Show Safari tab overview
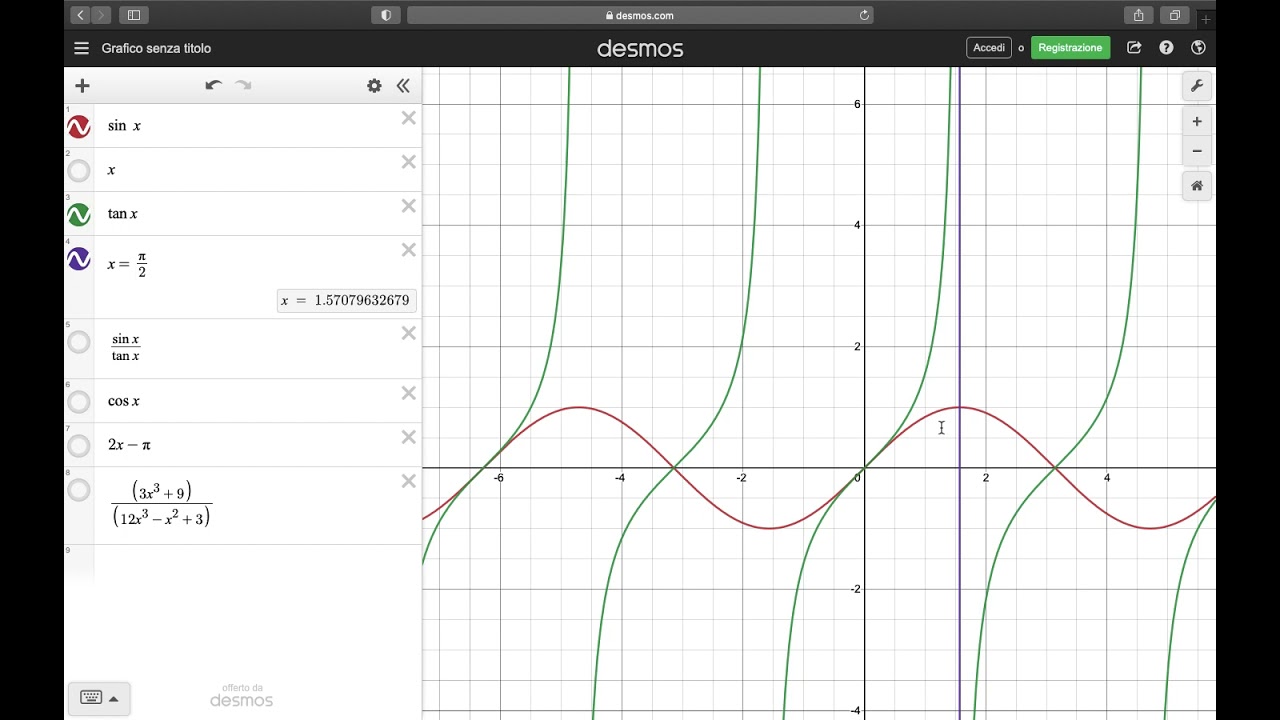The width and height of the screenshot is (1280, 720). [1175, 15]
